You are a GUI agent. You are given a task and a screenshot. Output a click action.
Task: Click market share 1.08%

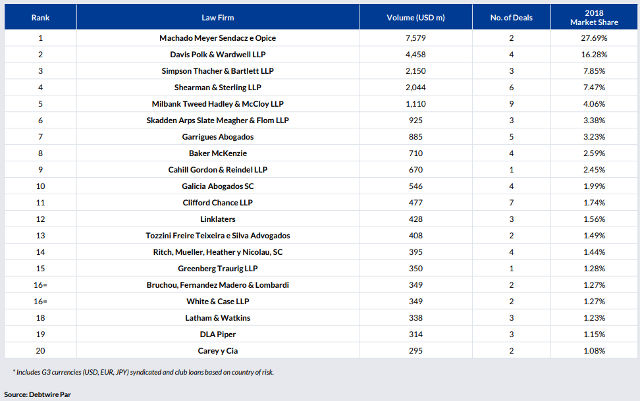594,351
